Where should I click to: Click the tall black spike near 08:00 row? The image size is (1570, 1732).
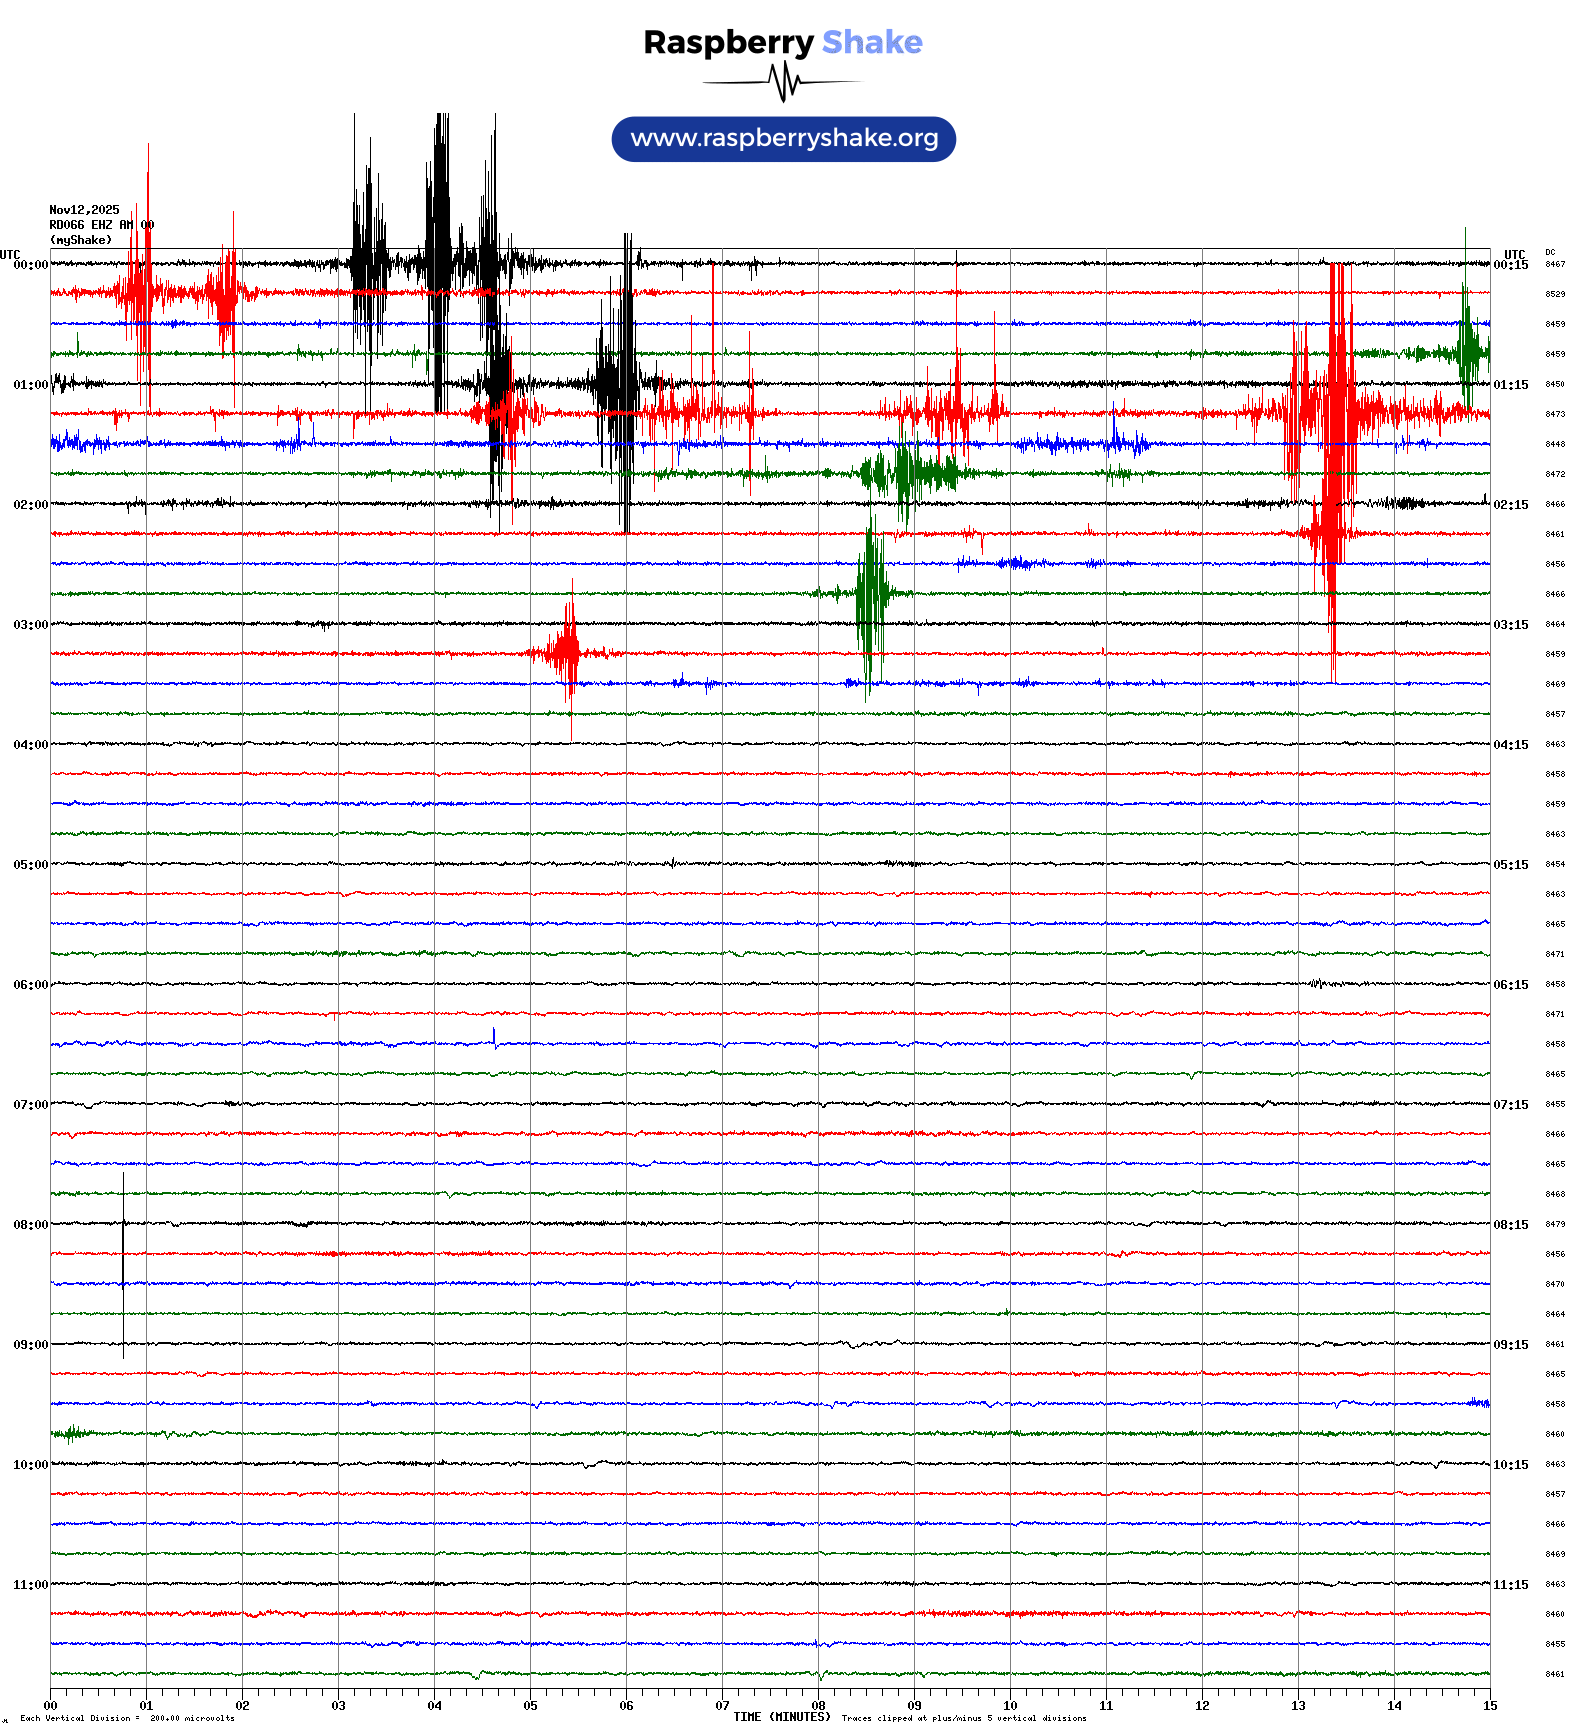123,1265
